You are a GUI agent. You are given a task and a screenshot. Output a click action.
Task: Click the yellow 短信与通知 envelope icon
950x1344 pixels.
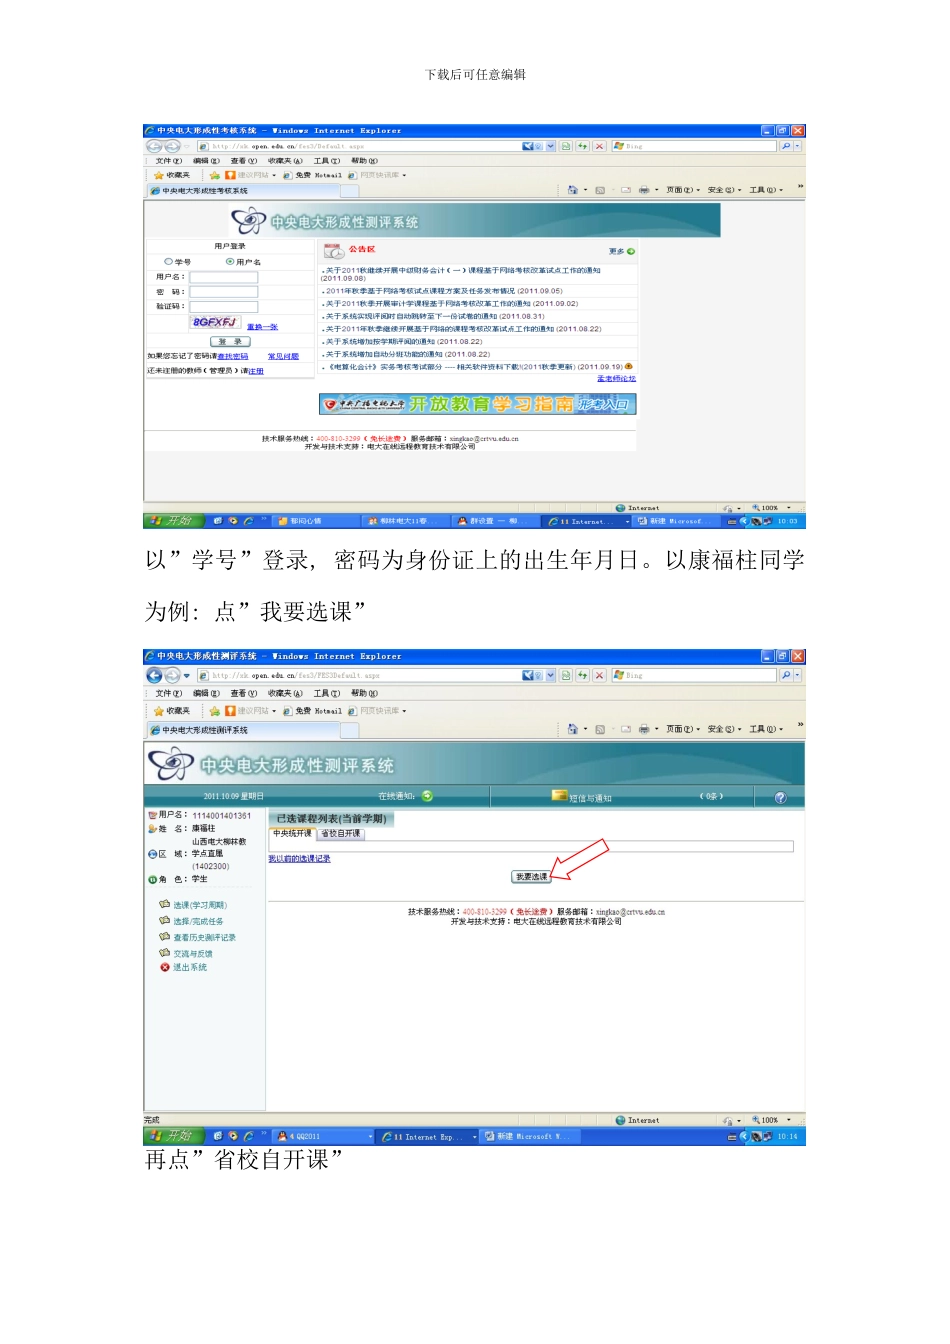(560, 796)
